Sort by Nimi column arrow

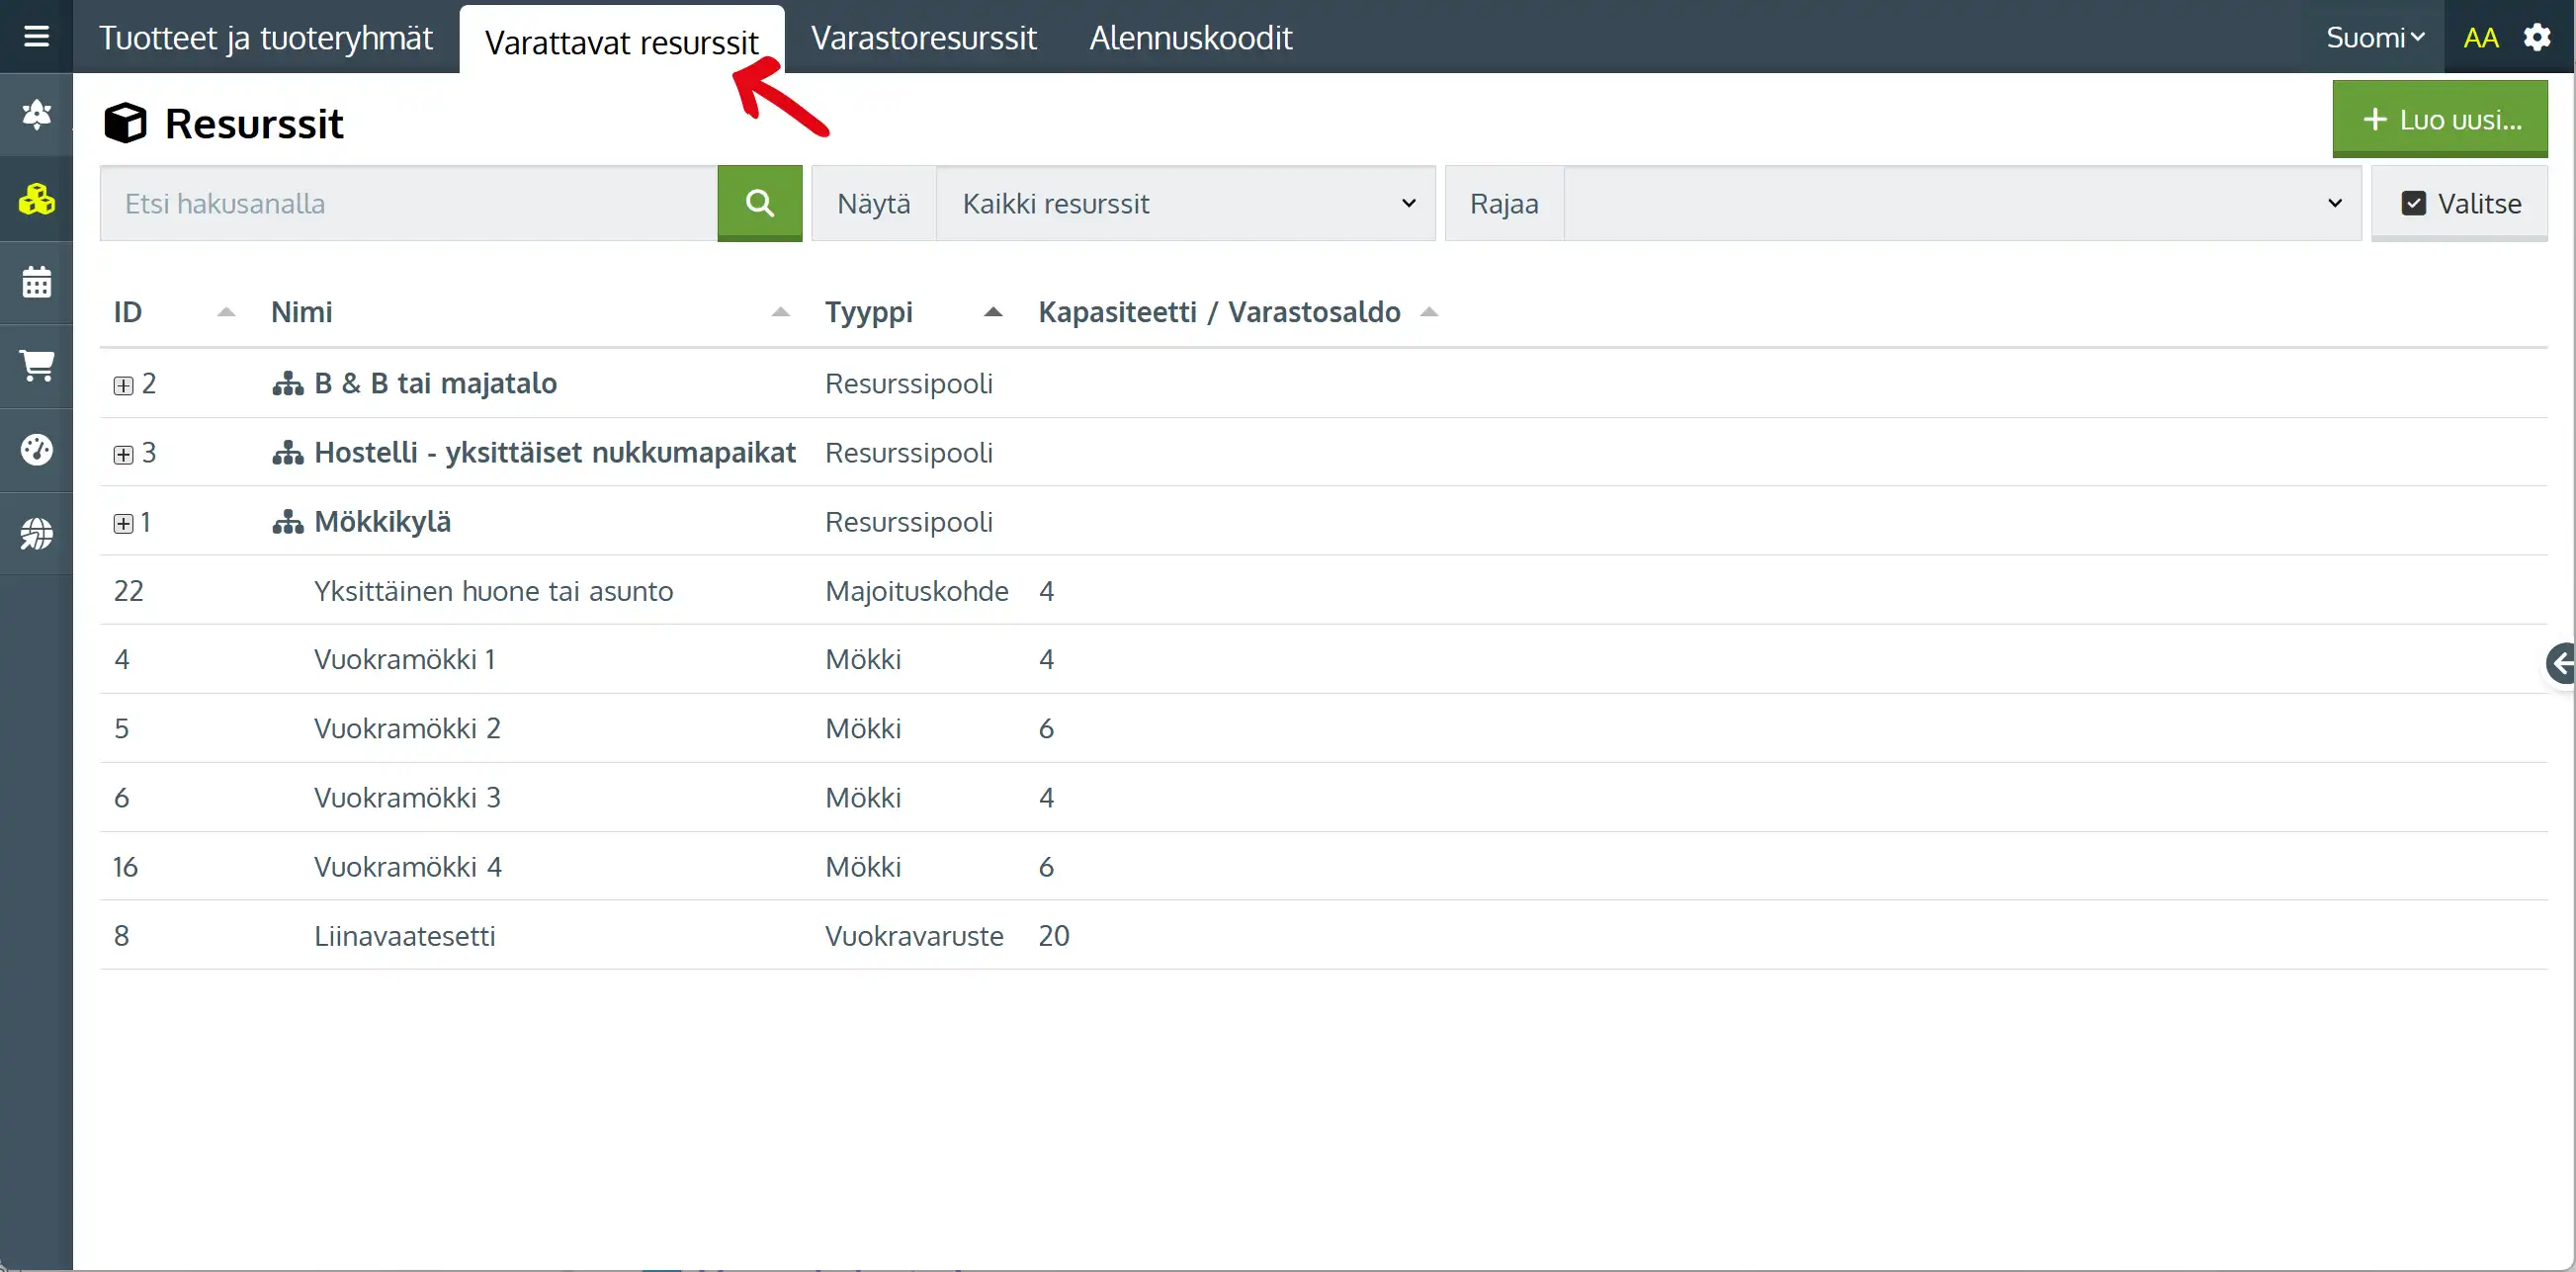pos(780,312)
